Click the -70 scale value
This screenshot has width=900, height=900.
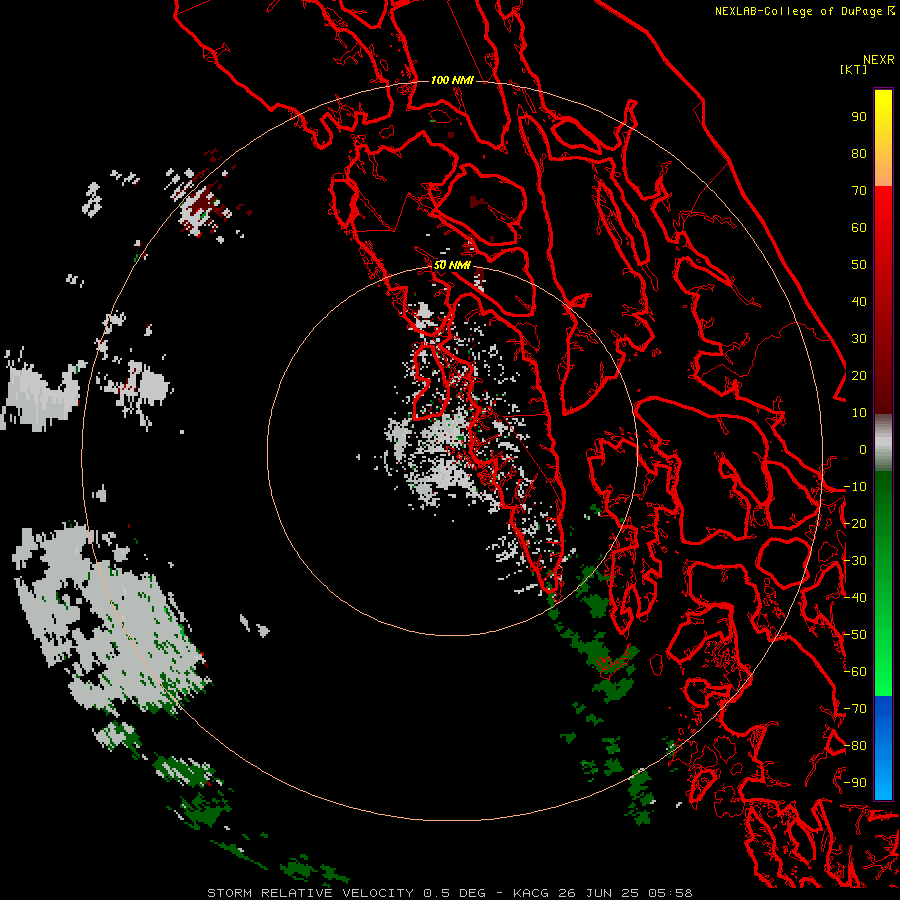[855, 709]
